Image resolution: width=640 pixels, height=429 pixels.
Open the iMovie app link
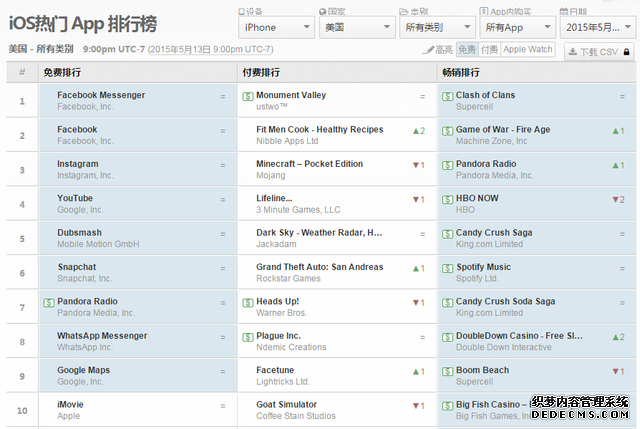click(x=70, y=404)
